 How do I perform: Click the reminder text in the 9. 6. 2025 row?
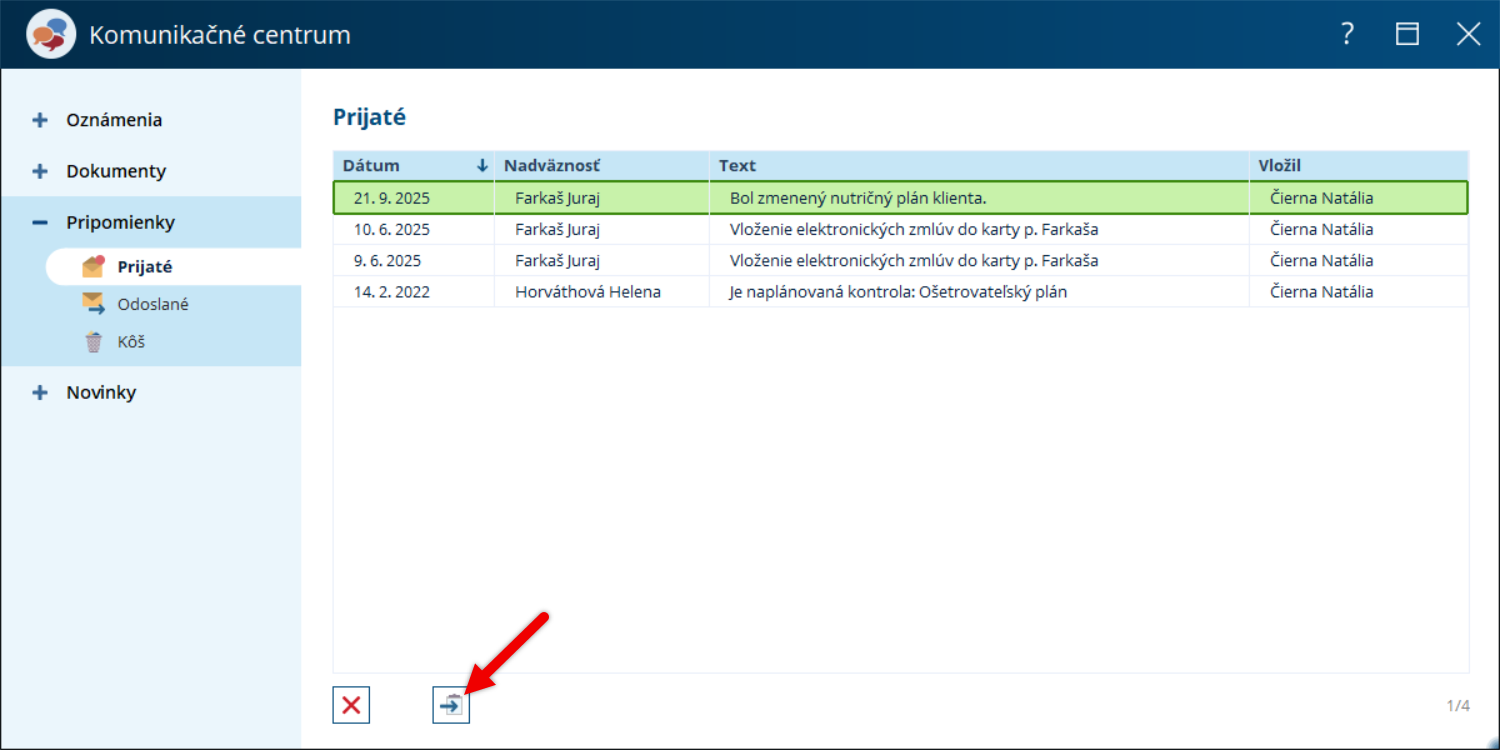[x=914, y=261]
